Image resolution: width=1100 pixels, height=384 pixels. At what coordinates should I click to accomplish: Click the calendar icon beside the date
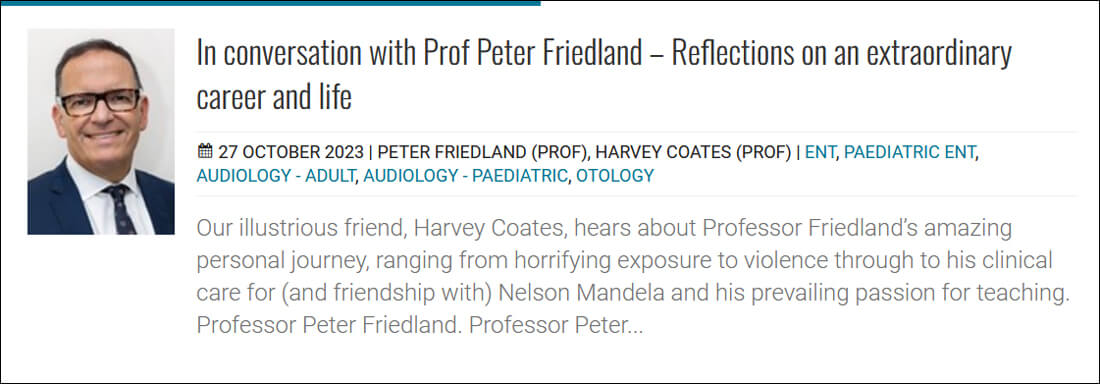pyautogui.click(x=205, y=152)
